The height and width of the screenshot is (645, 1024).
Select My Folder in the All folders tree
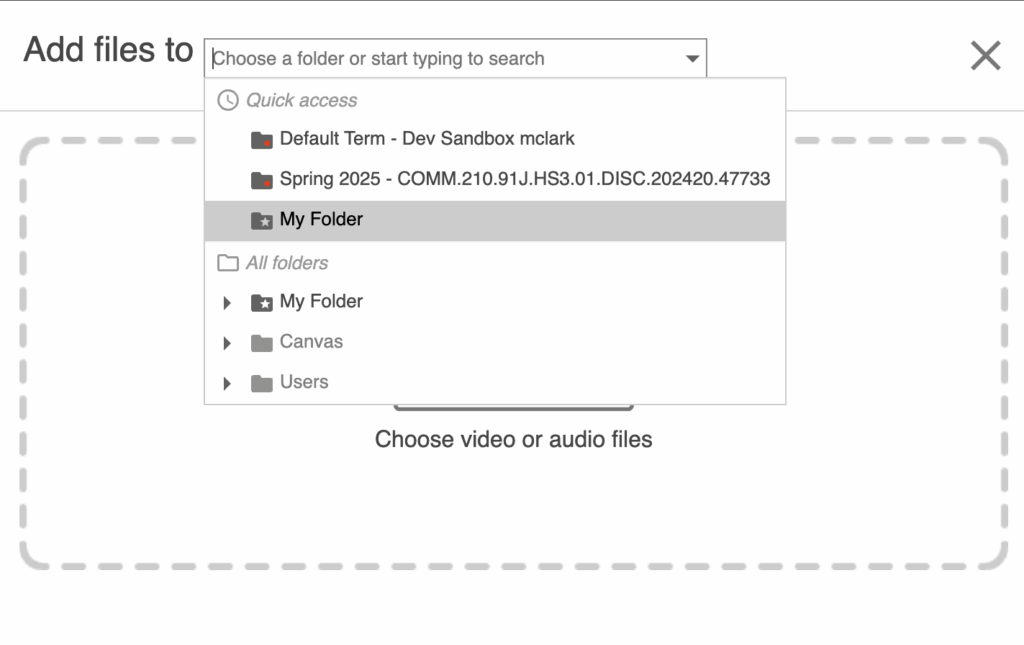coord(321,302)
